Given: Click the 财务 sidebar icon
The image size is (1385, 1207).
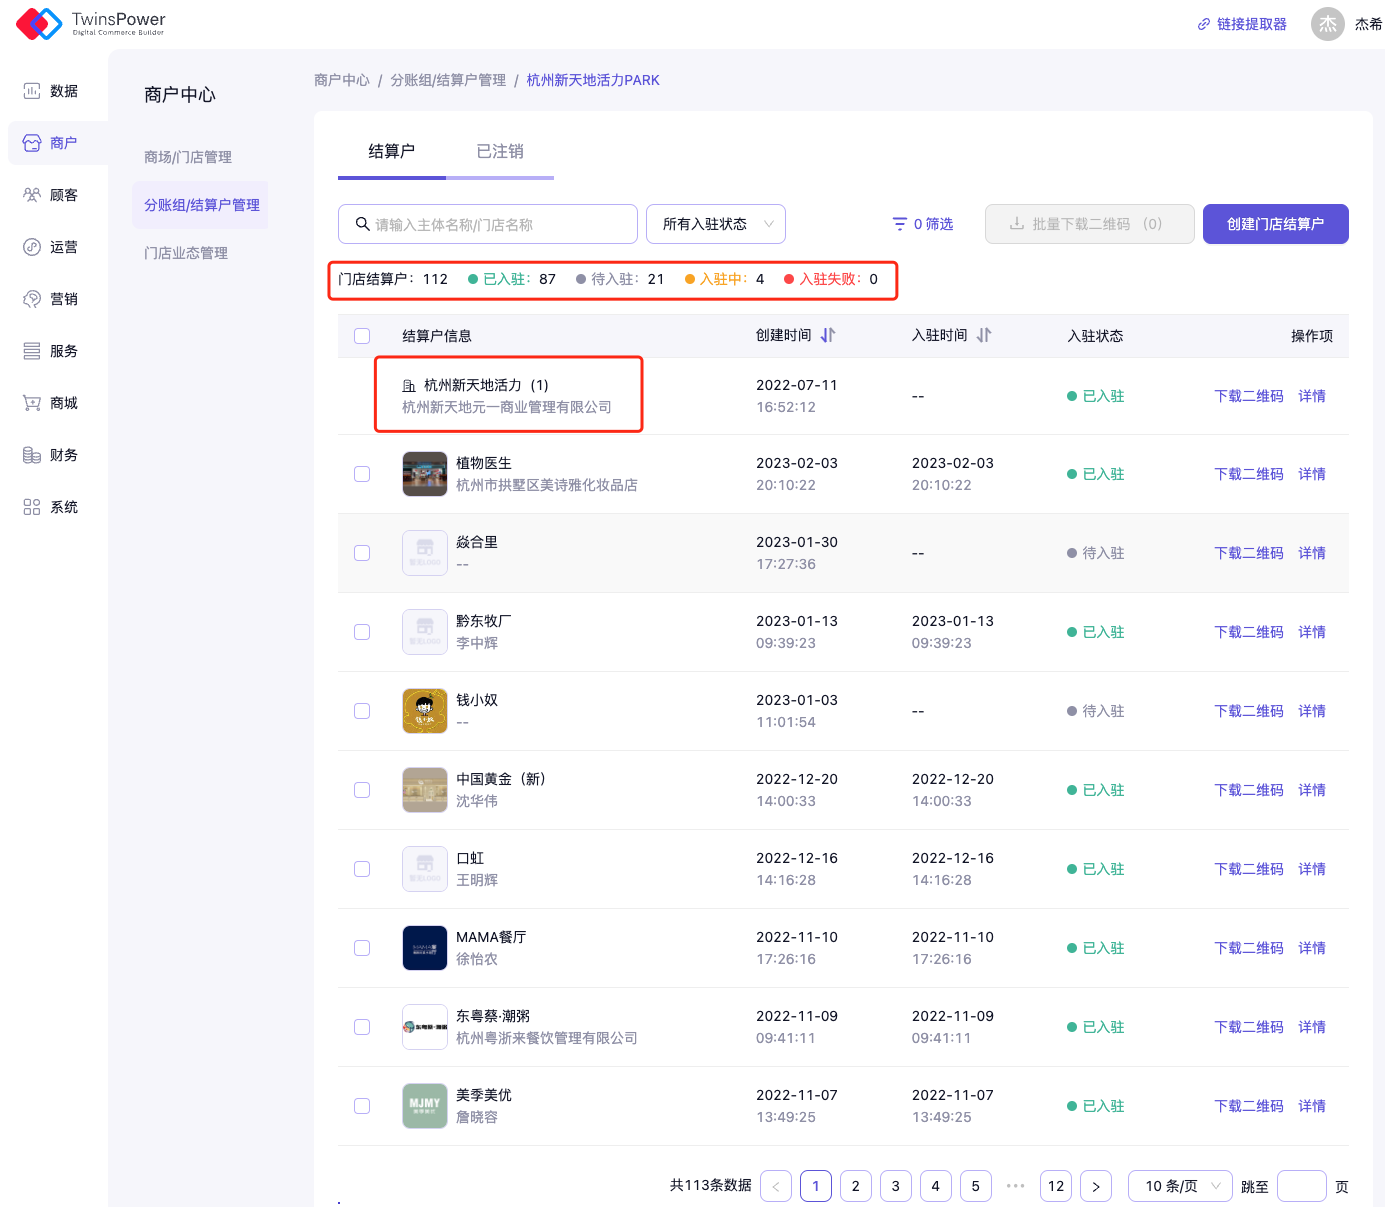Looking at the screenshot, I should click(32, 455).
